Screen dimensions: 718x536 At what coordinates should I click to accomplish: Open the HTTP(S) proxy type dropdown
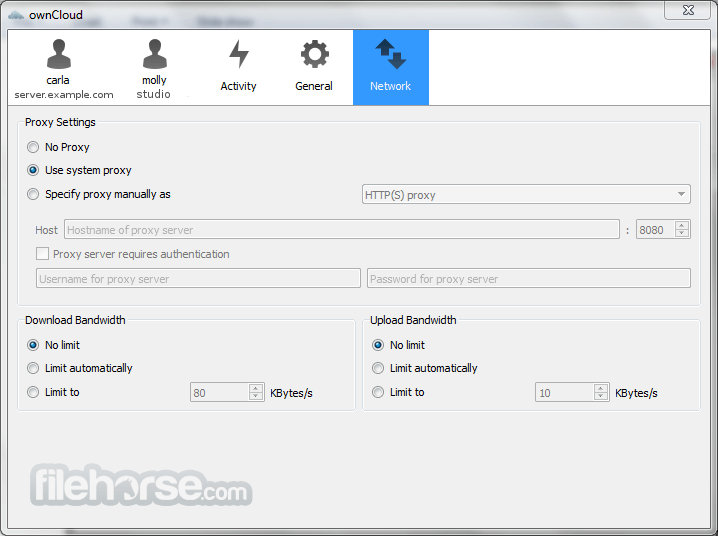[x=526, y=195]
